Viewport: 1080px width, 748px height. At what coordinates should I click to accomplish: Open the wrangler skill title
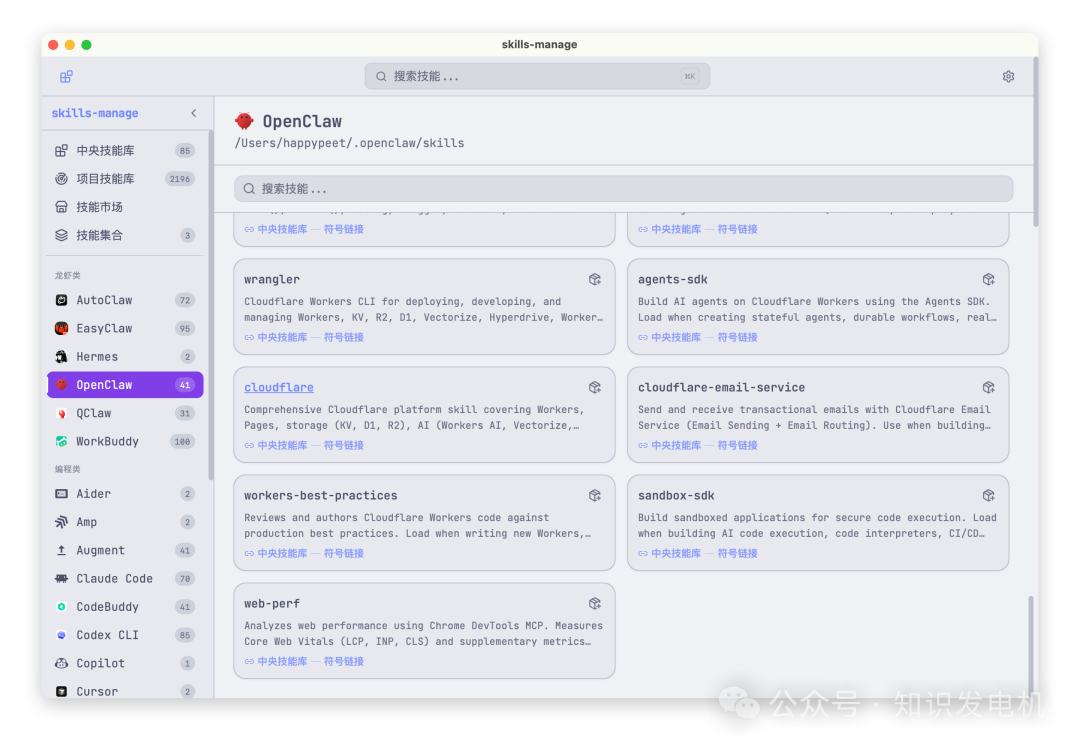[x=271, y=280]
